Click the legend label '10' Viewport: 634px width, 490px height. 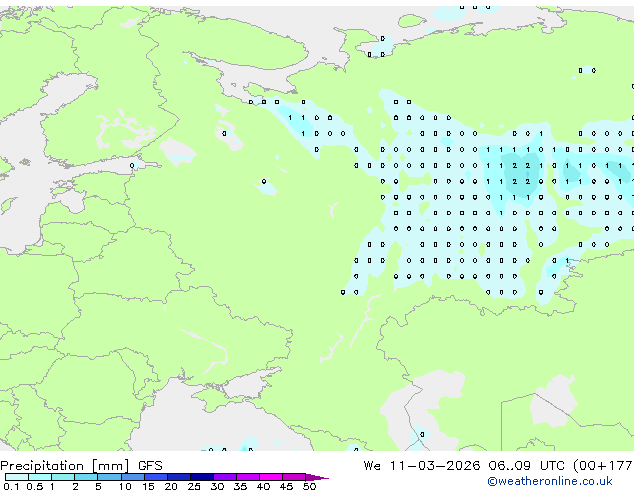125,486
